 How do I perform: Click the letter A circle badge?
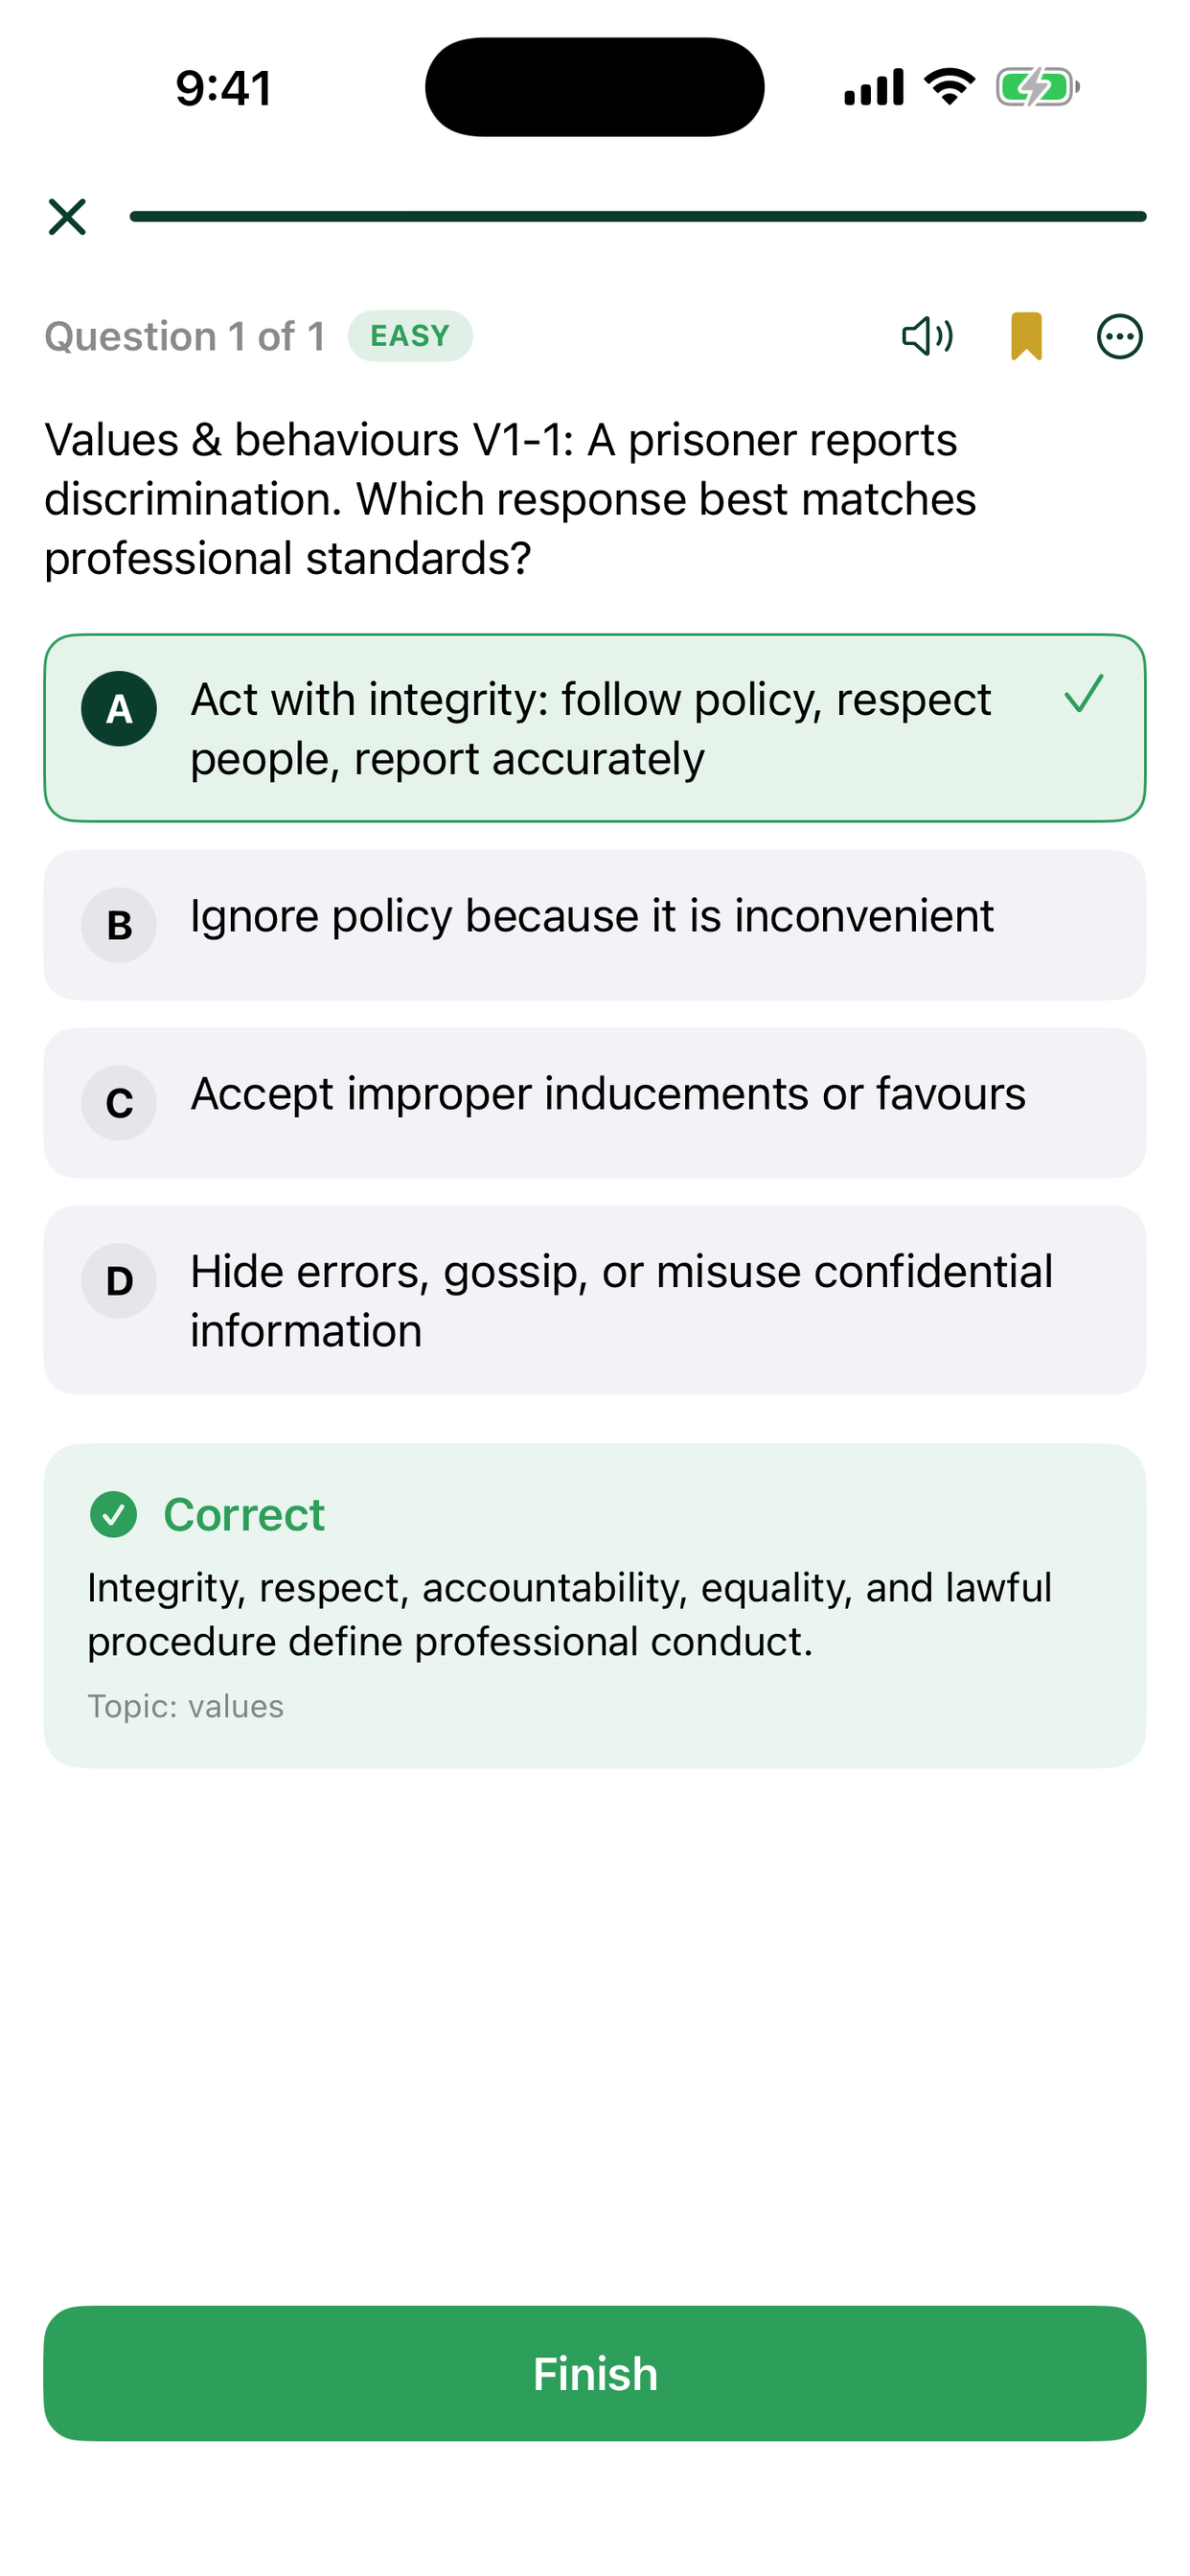(119, 709)
